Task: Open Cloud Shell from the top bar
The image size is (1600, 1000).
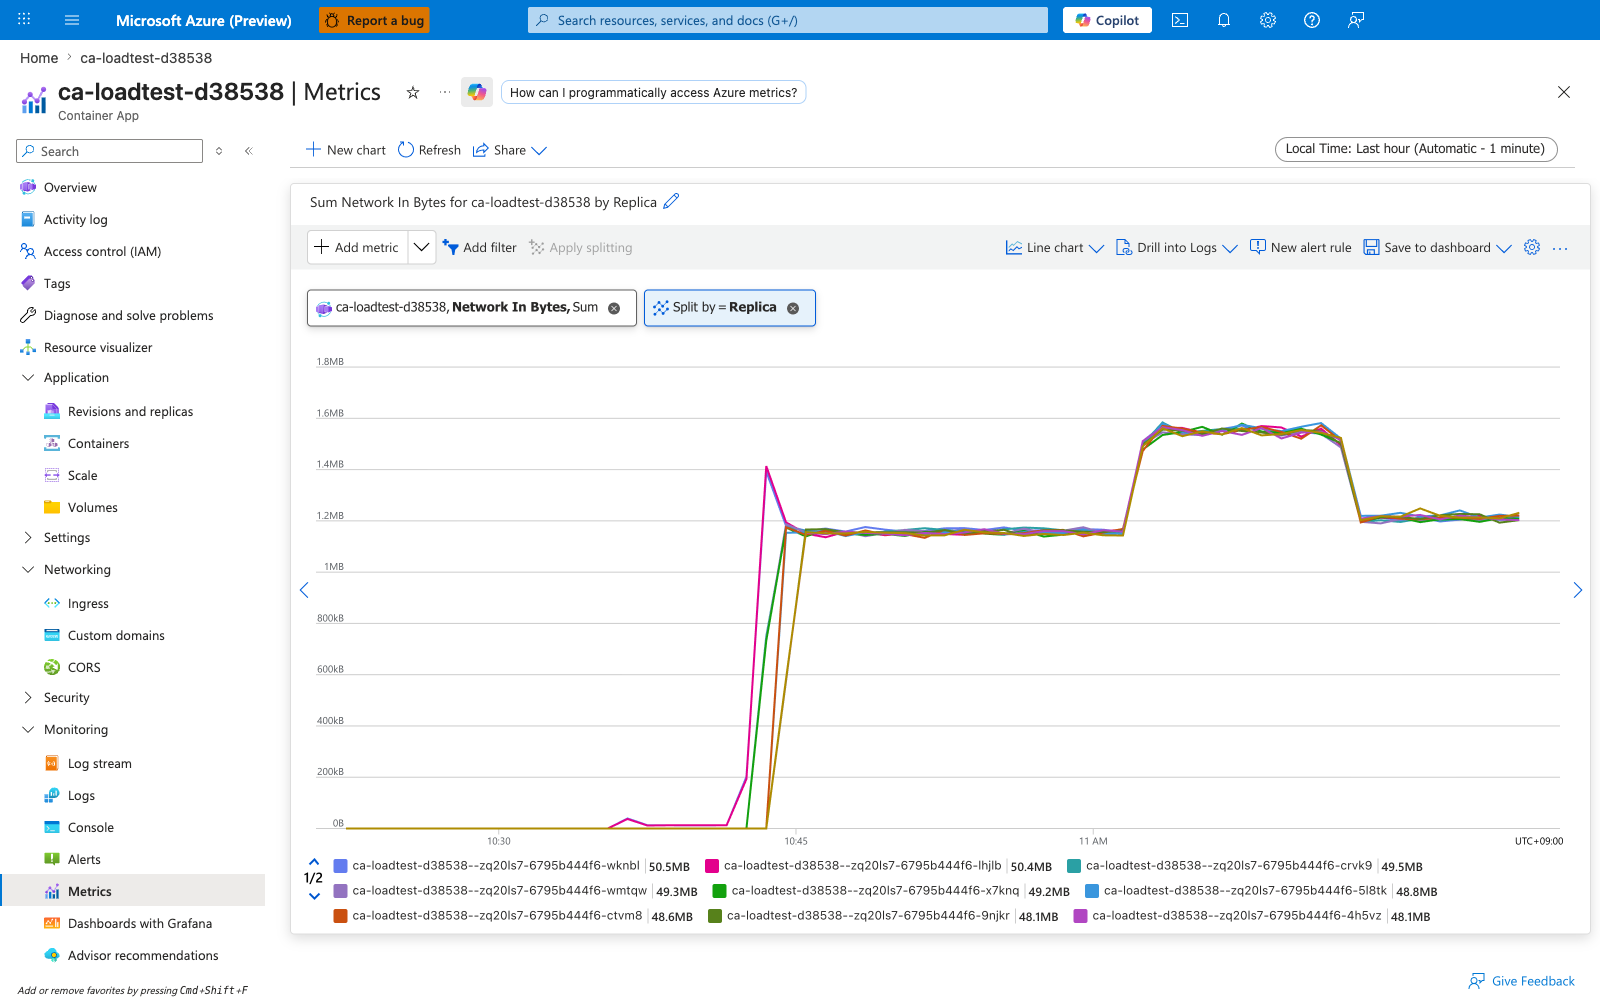Action: (1180, 20)
